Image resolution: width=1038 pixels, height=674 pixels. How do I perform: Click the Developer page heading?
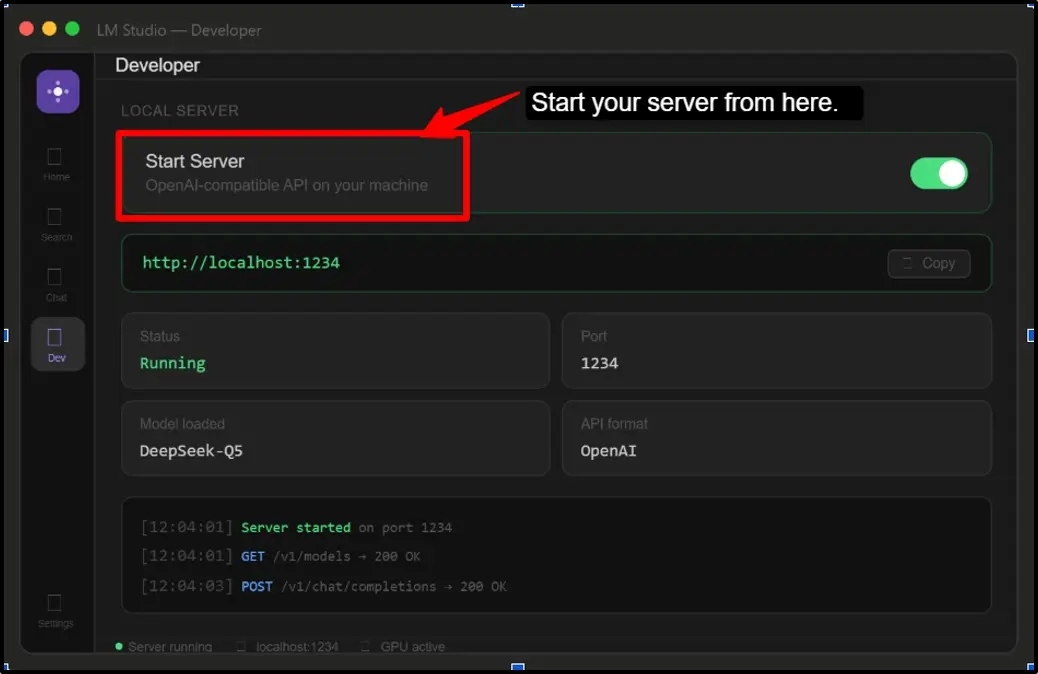[x=158, y=65]
